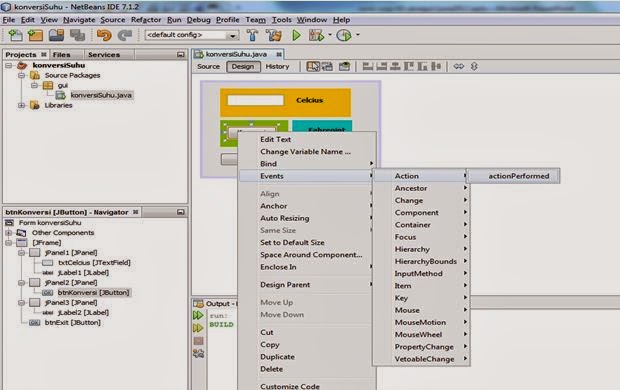Open the Refactor menu
The width and height of the screenshot is (620, 390).
[x=146, y=20]
